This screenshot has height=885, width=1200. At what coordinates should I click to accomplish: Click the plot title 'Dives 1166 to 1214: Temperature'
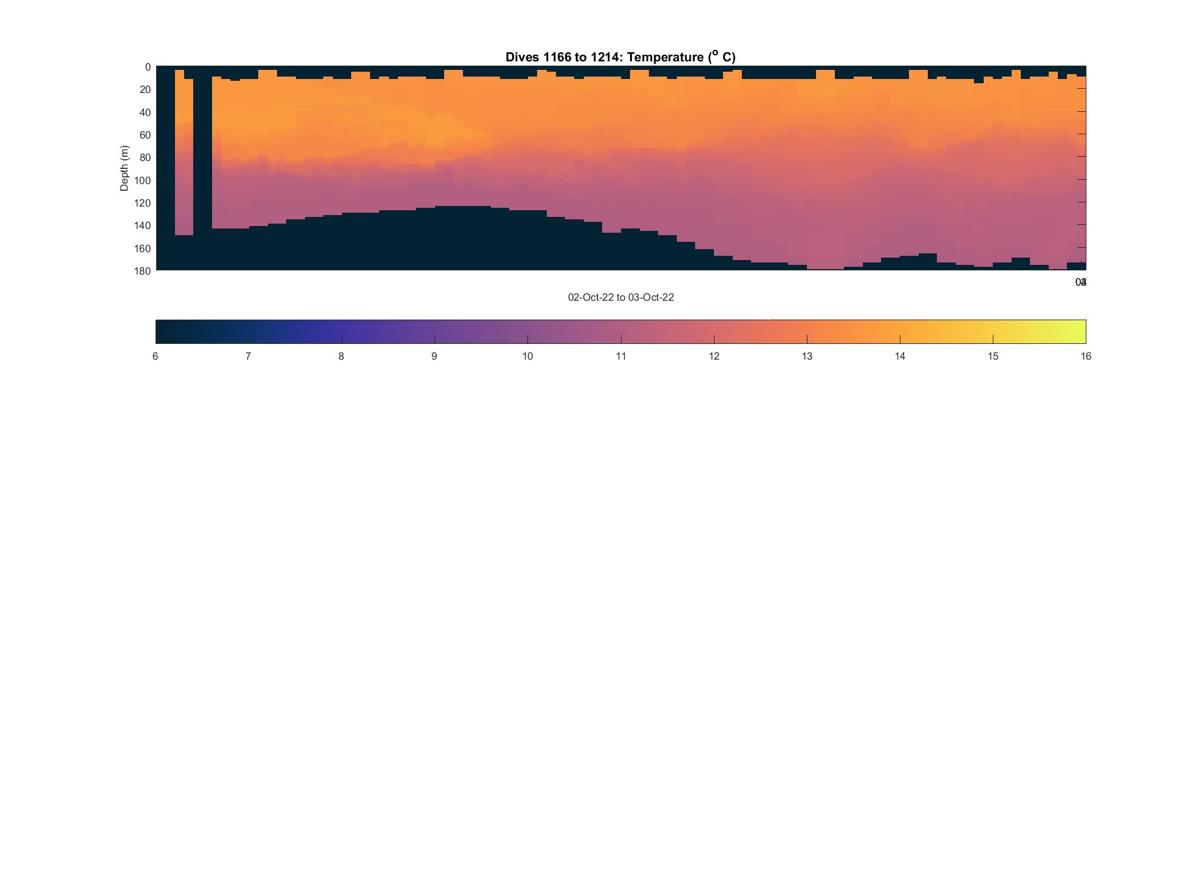tap(620, 57)
